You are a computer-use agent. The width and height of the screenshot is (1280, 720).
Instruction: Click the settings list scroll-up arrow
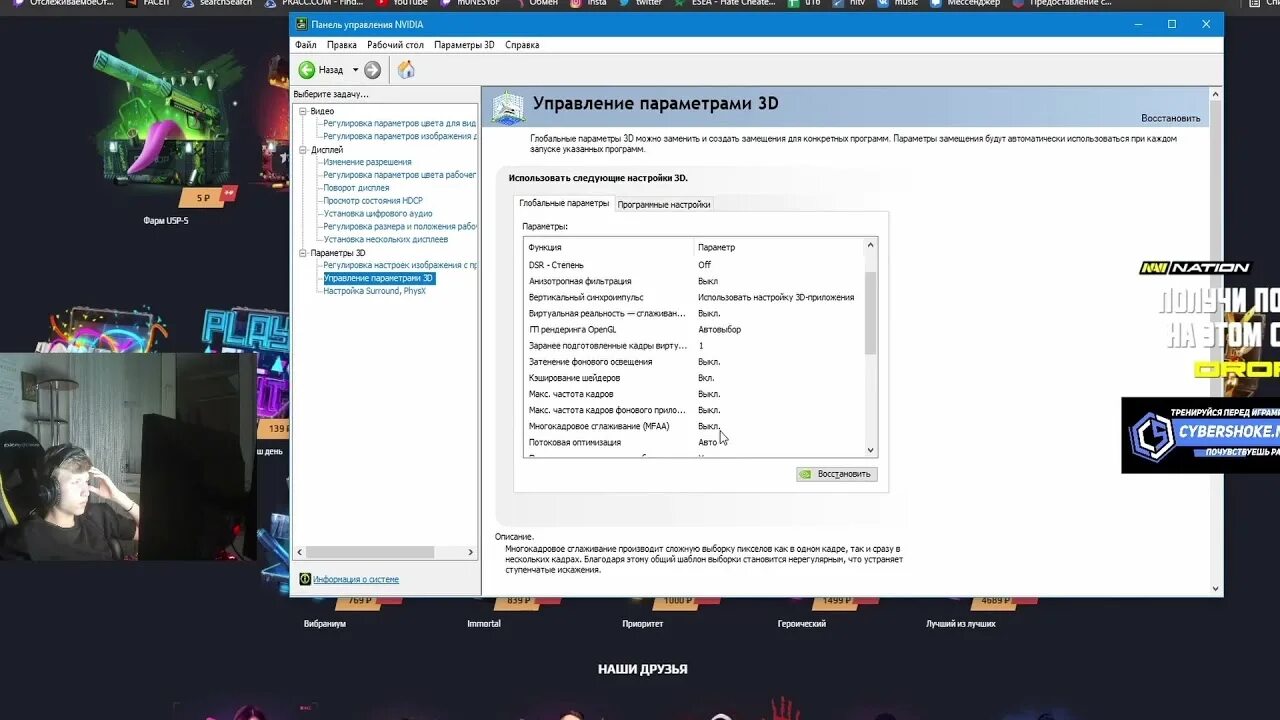click(870, 245)
